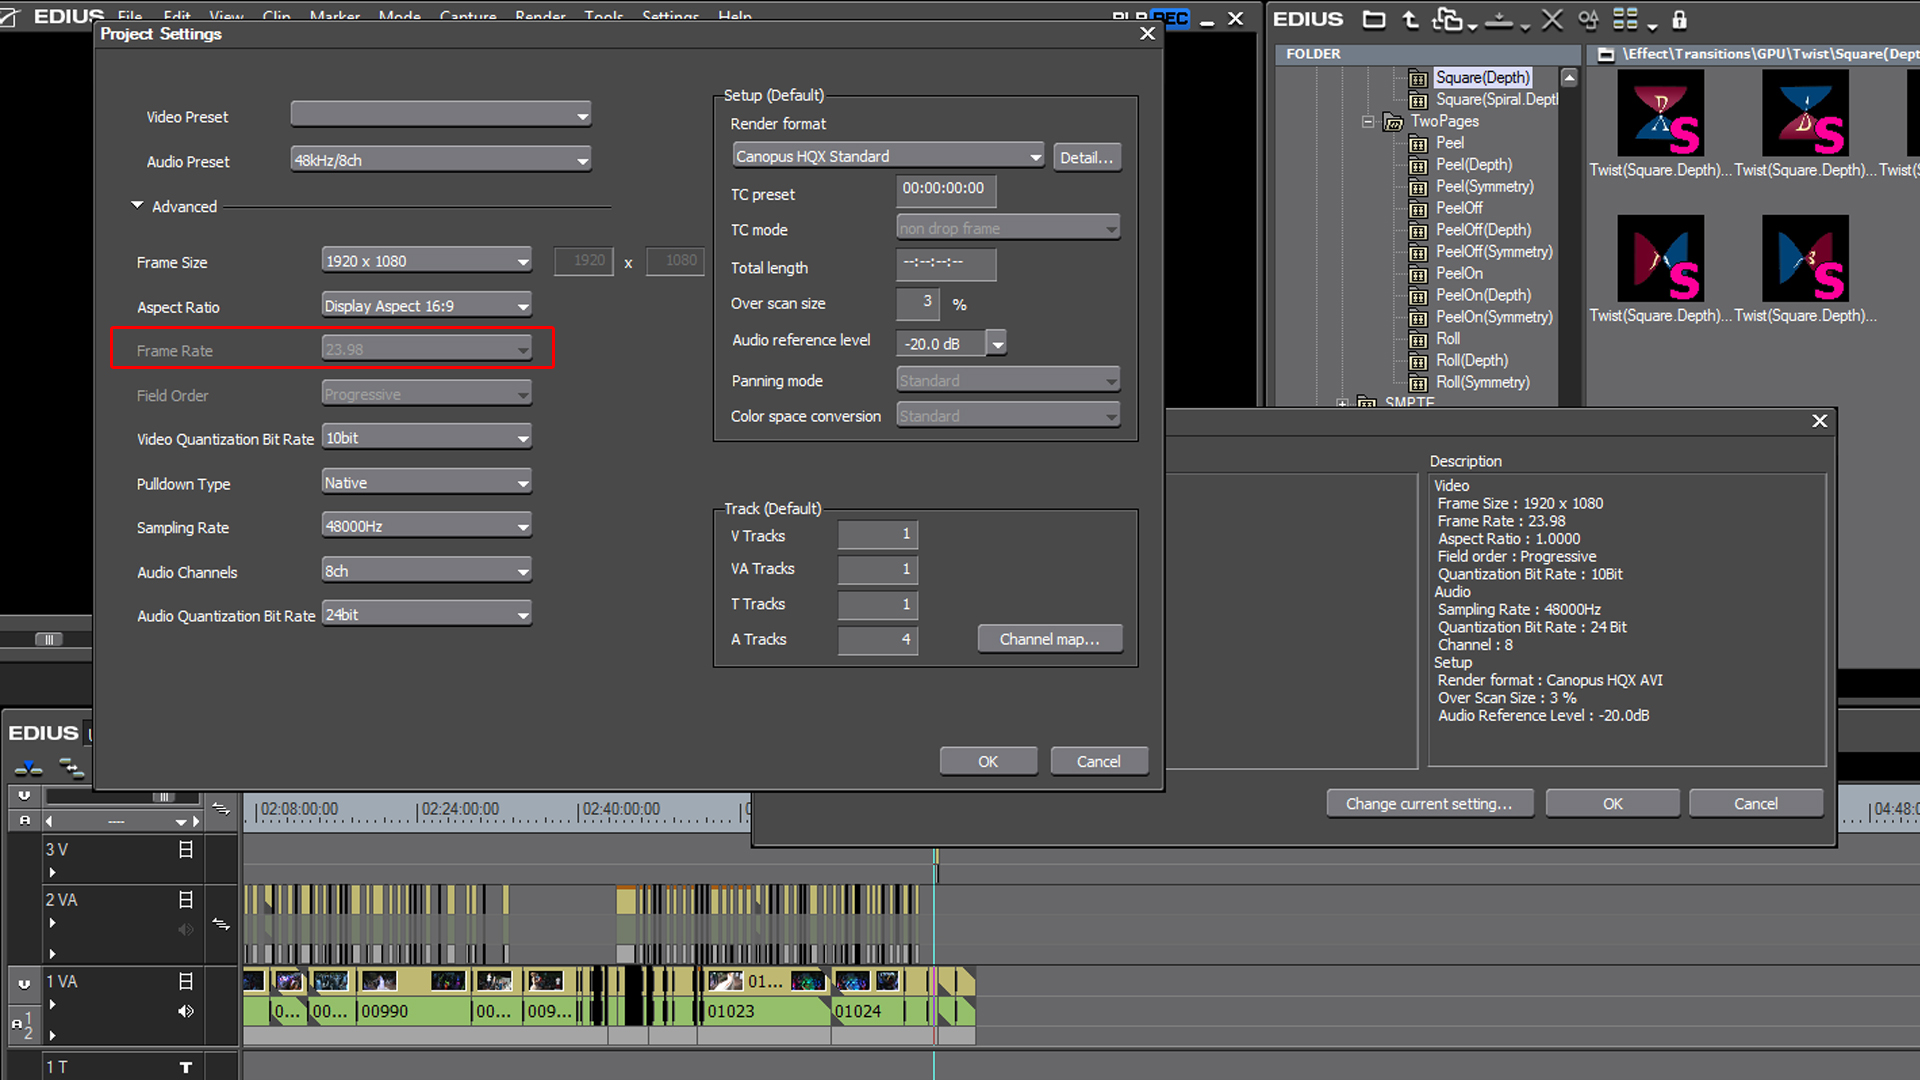Viewport: 1920px width, 1080px height.
Task: Open the Frame Size dropdown
Action: click(x=427, y=261)
